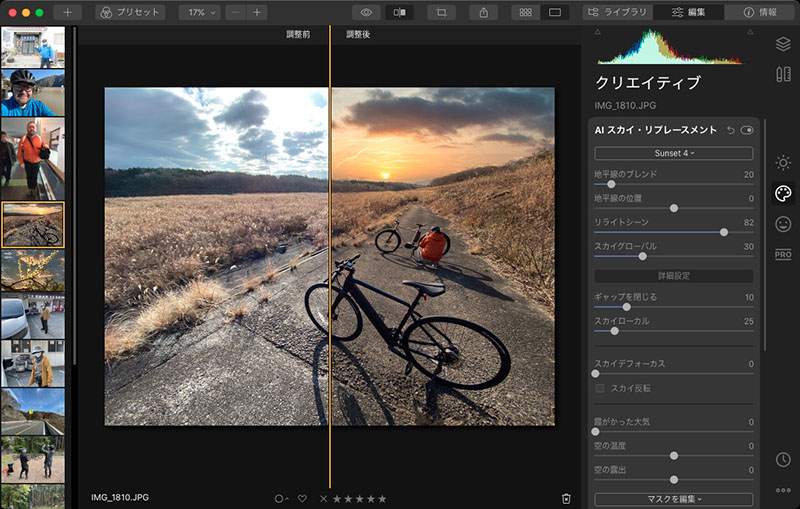Open the 編集 edit tab

pyautogui.click(x=688, y=12)
